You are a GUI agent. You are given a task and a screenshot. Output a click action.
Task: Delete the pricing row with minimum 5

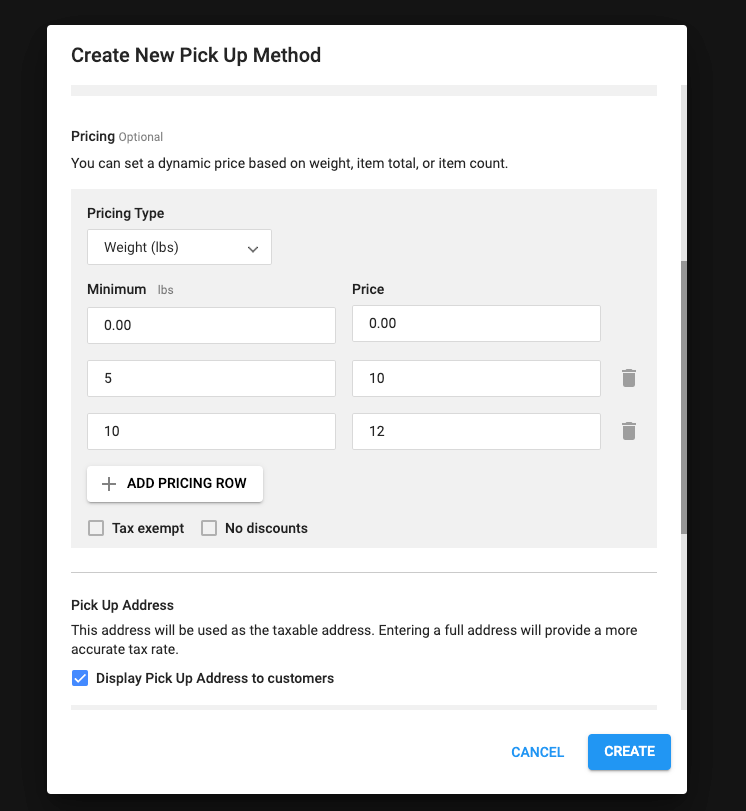pos(628,378)
